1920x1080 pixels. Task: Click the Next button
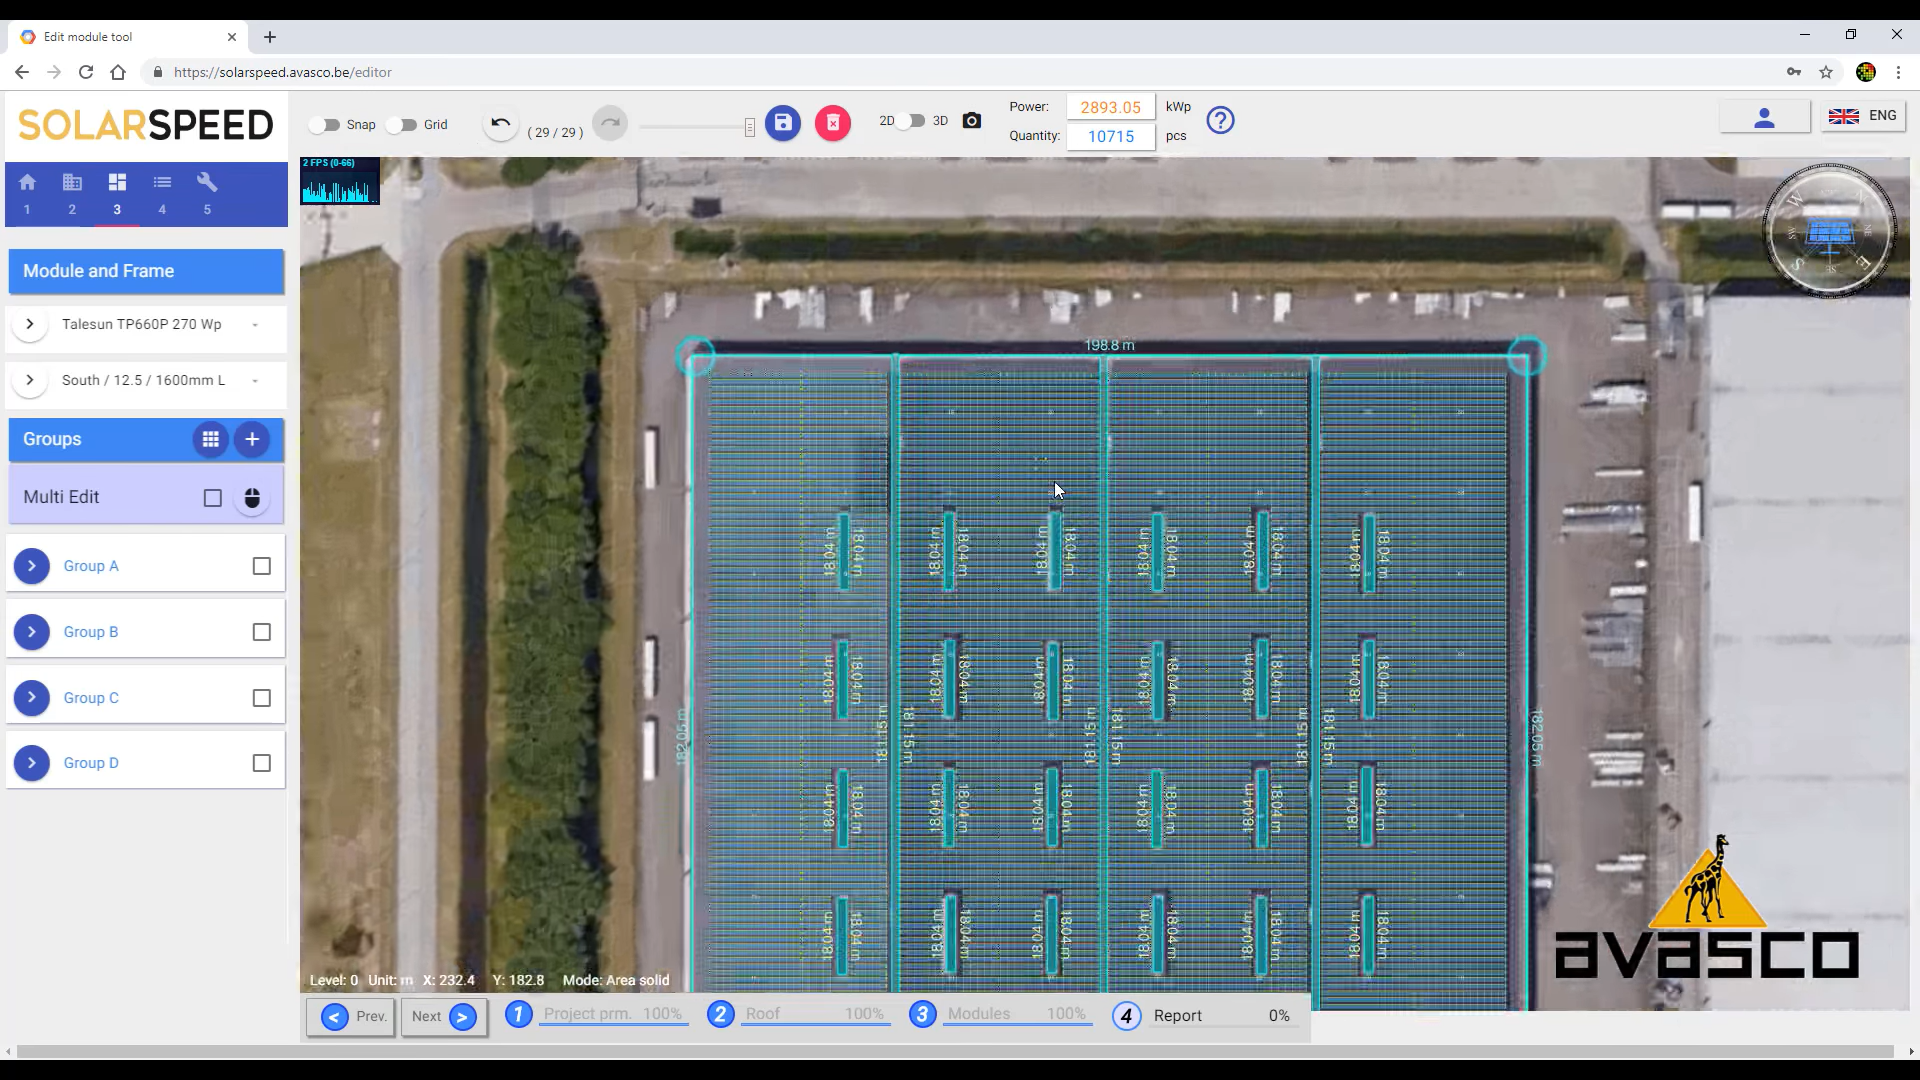pos(444,1016)
